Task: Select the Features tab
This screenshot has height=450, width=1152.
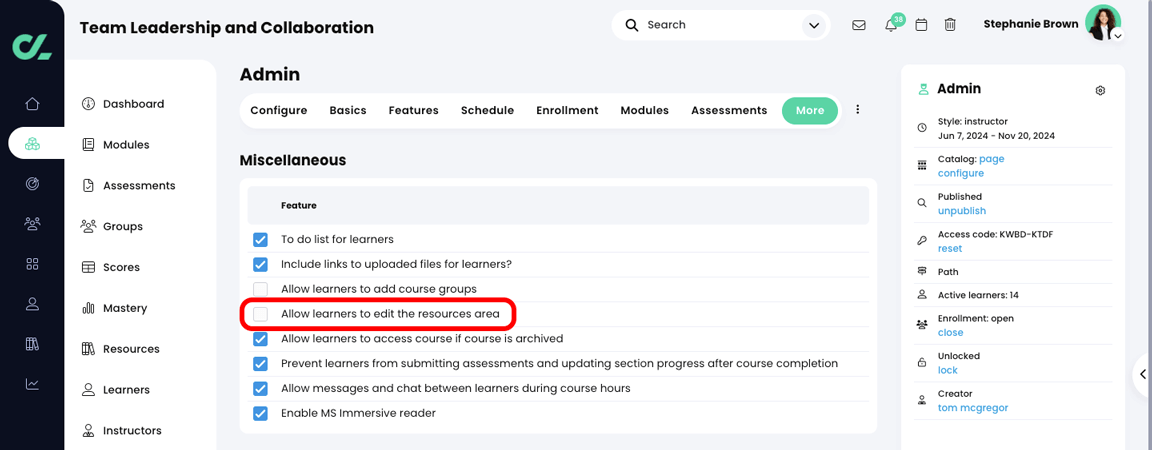Action: (414, 110)
